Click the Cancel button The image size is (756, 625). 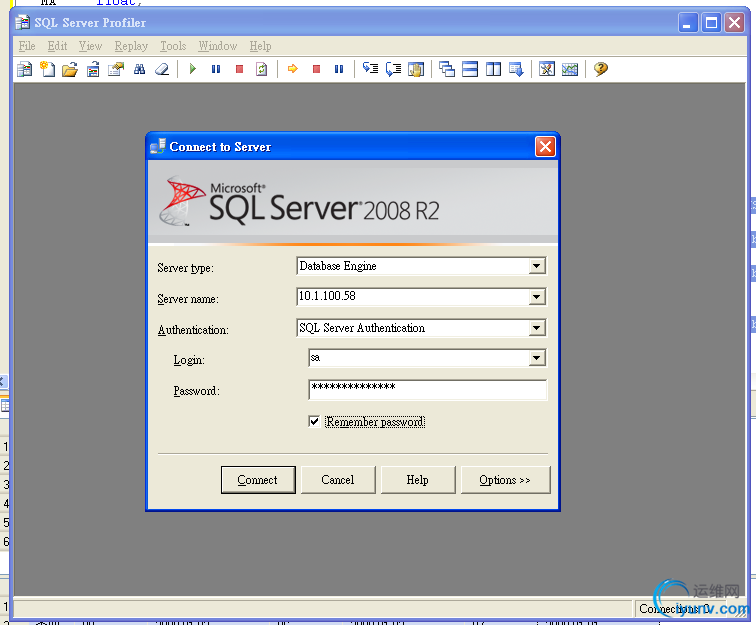[338, 480]
